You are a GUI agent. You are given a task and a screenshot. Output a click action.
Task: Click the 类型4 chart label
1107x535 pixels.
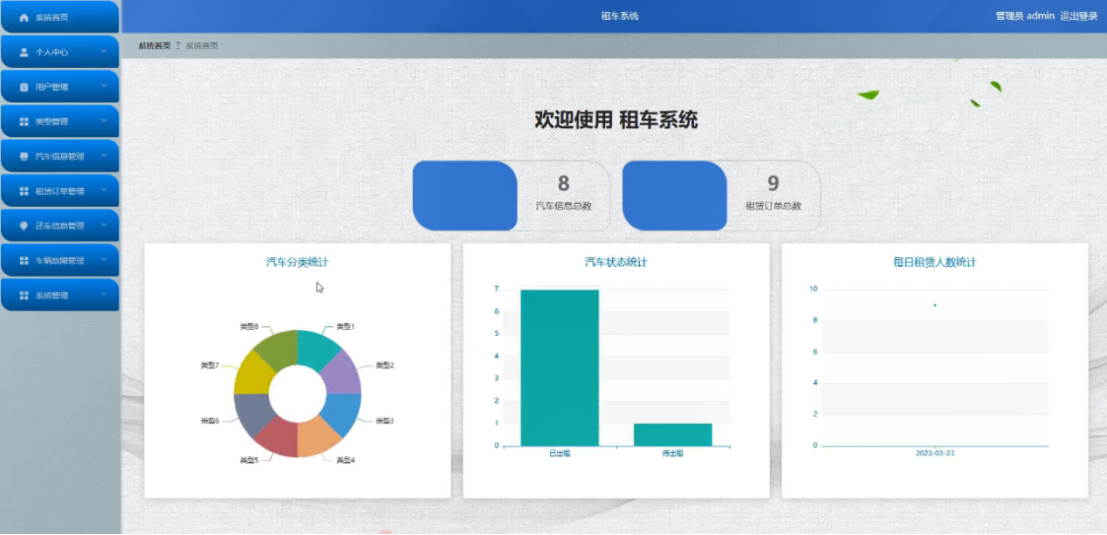(x=345, y=460)
